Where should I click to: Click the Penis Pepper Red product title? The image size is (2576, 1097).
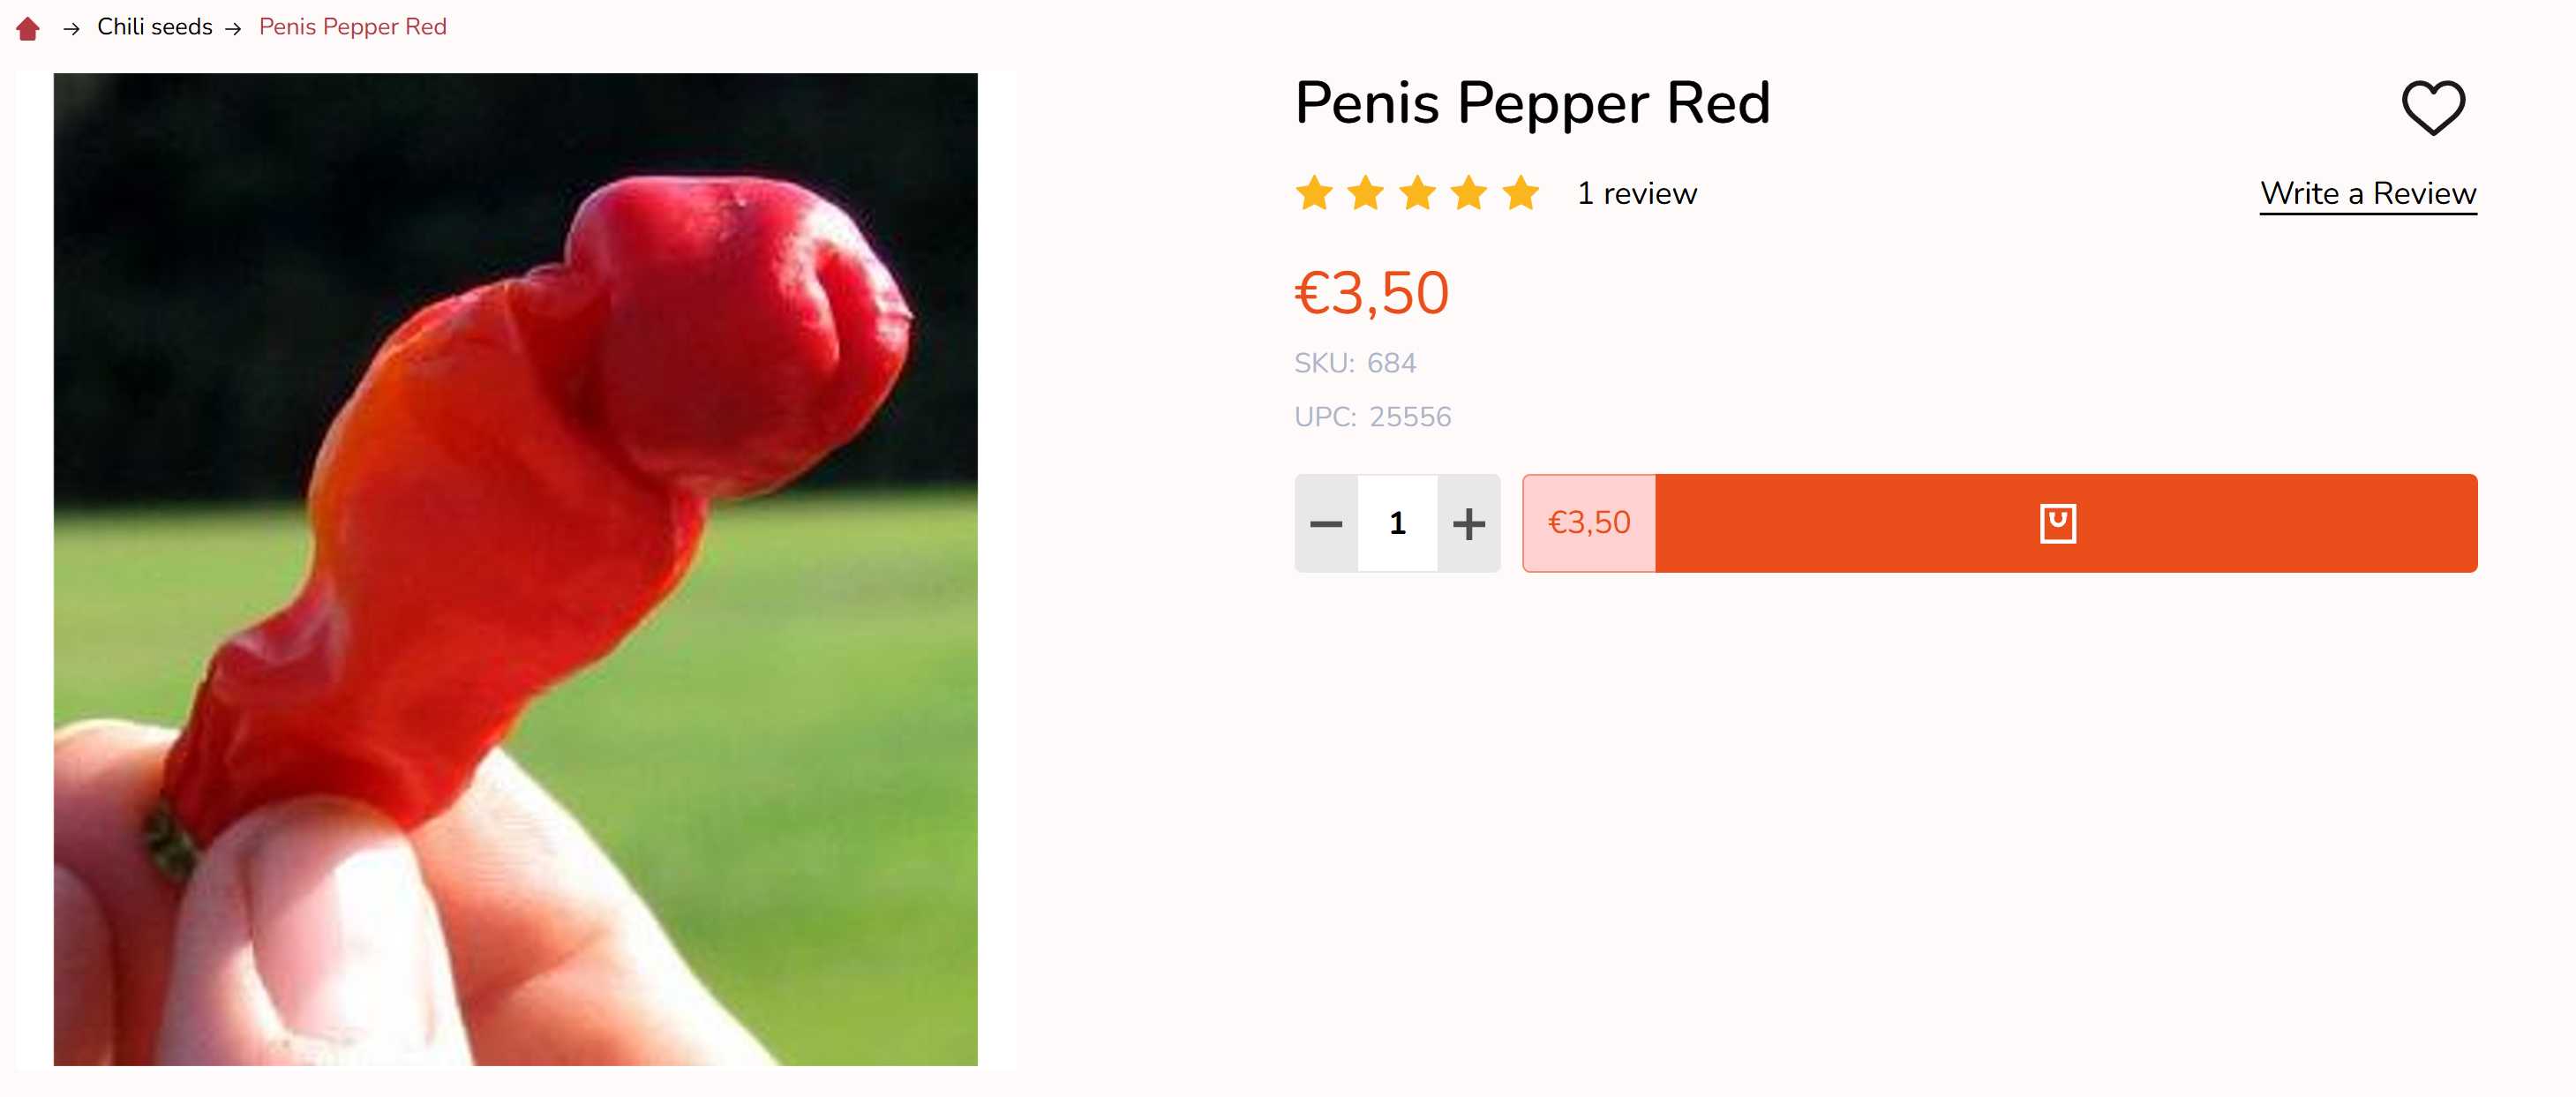click(x=1532, y=104)
